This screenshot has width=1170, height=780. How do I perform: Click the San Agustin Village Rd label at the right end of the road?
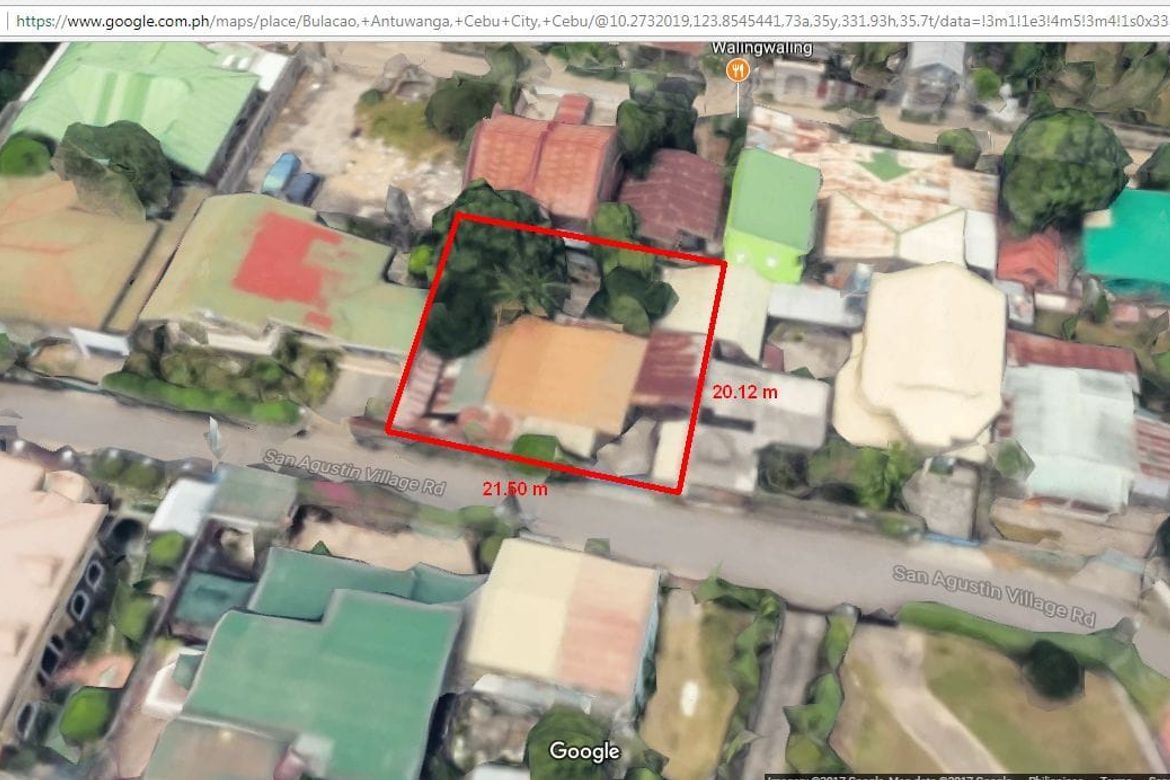tap(995, 595)
